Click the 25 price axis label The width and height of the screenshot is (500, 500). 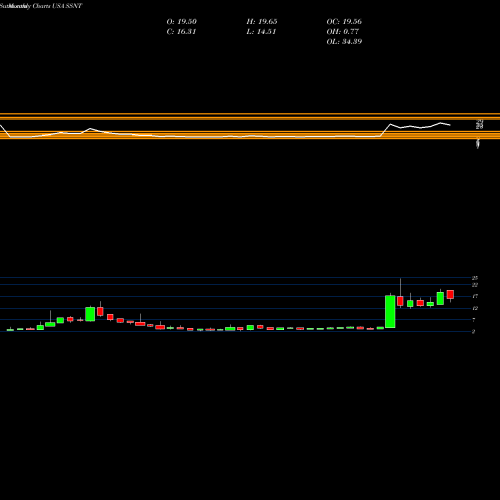click(475, 278)
